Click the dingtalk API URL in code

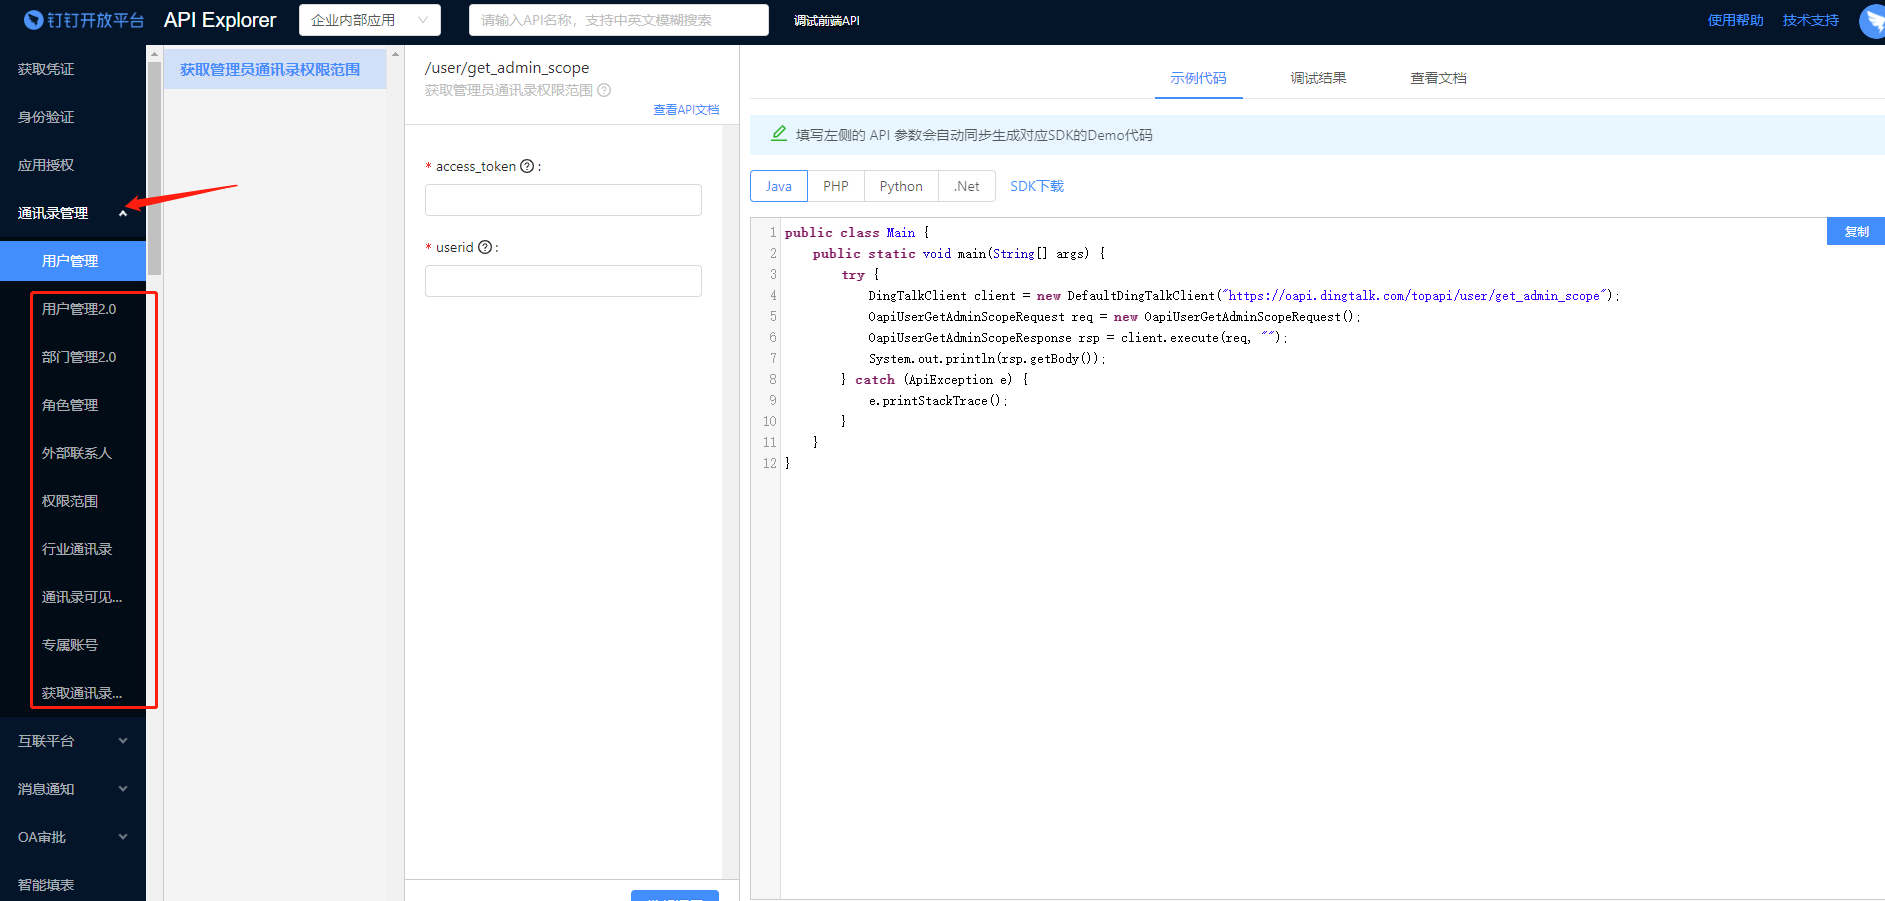pos(1414,296)
